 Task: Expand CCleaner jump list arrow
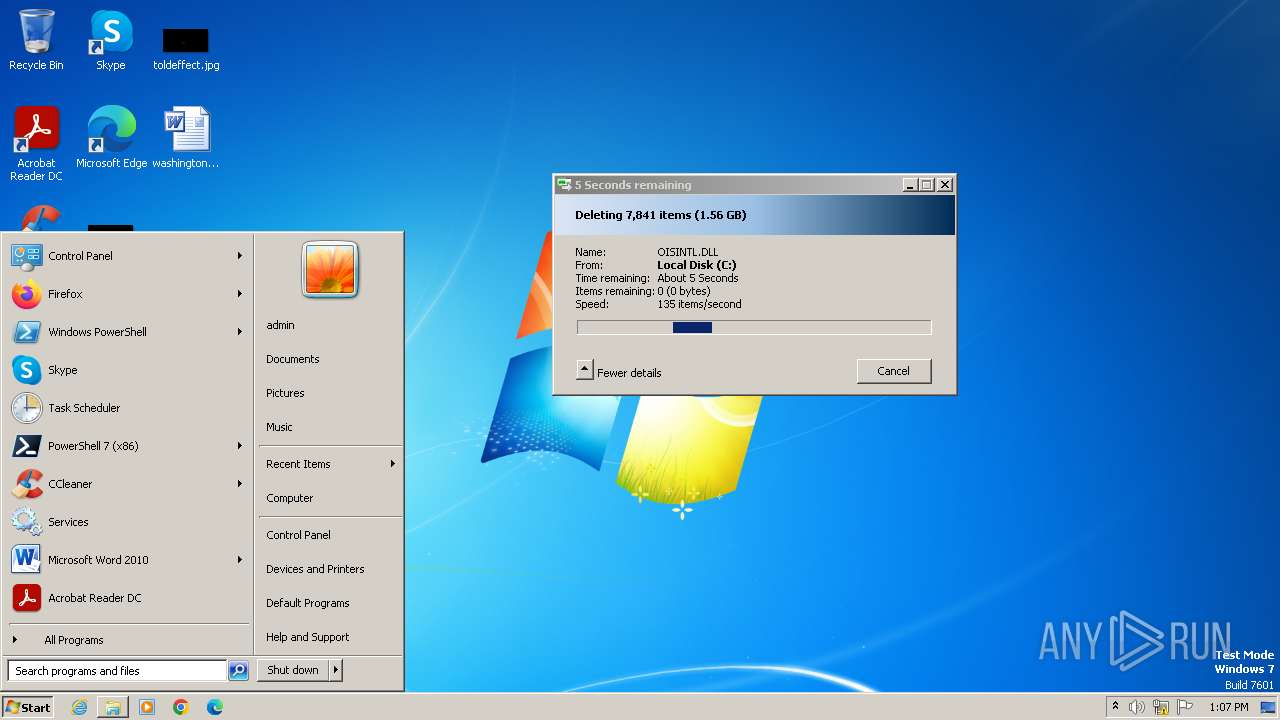[240, 484]
